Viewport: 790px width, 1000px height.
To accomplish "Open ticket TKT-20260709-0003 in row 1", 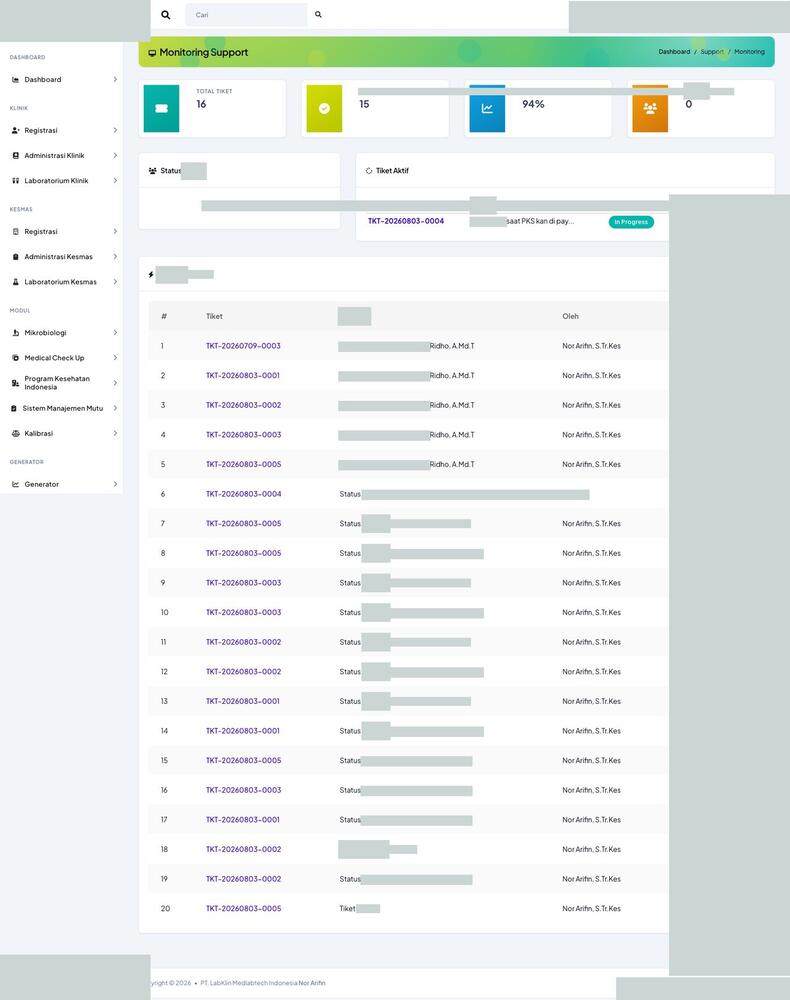I will [243, 346].
